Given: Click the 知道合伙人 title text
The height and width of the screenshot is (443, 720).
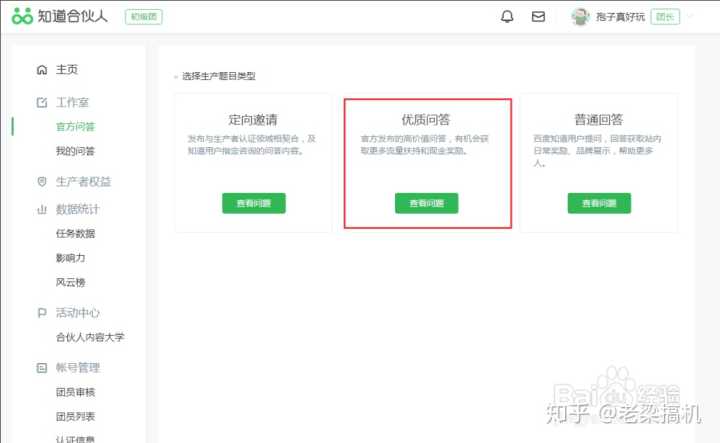Looking at the screenshot, I should click(73, 17).
